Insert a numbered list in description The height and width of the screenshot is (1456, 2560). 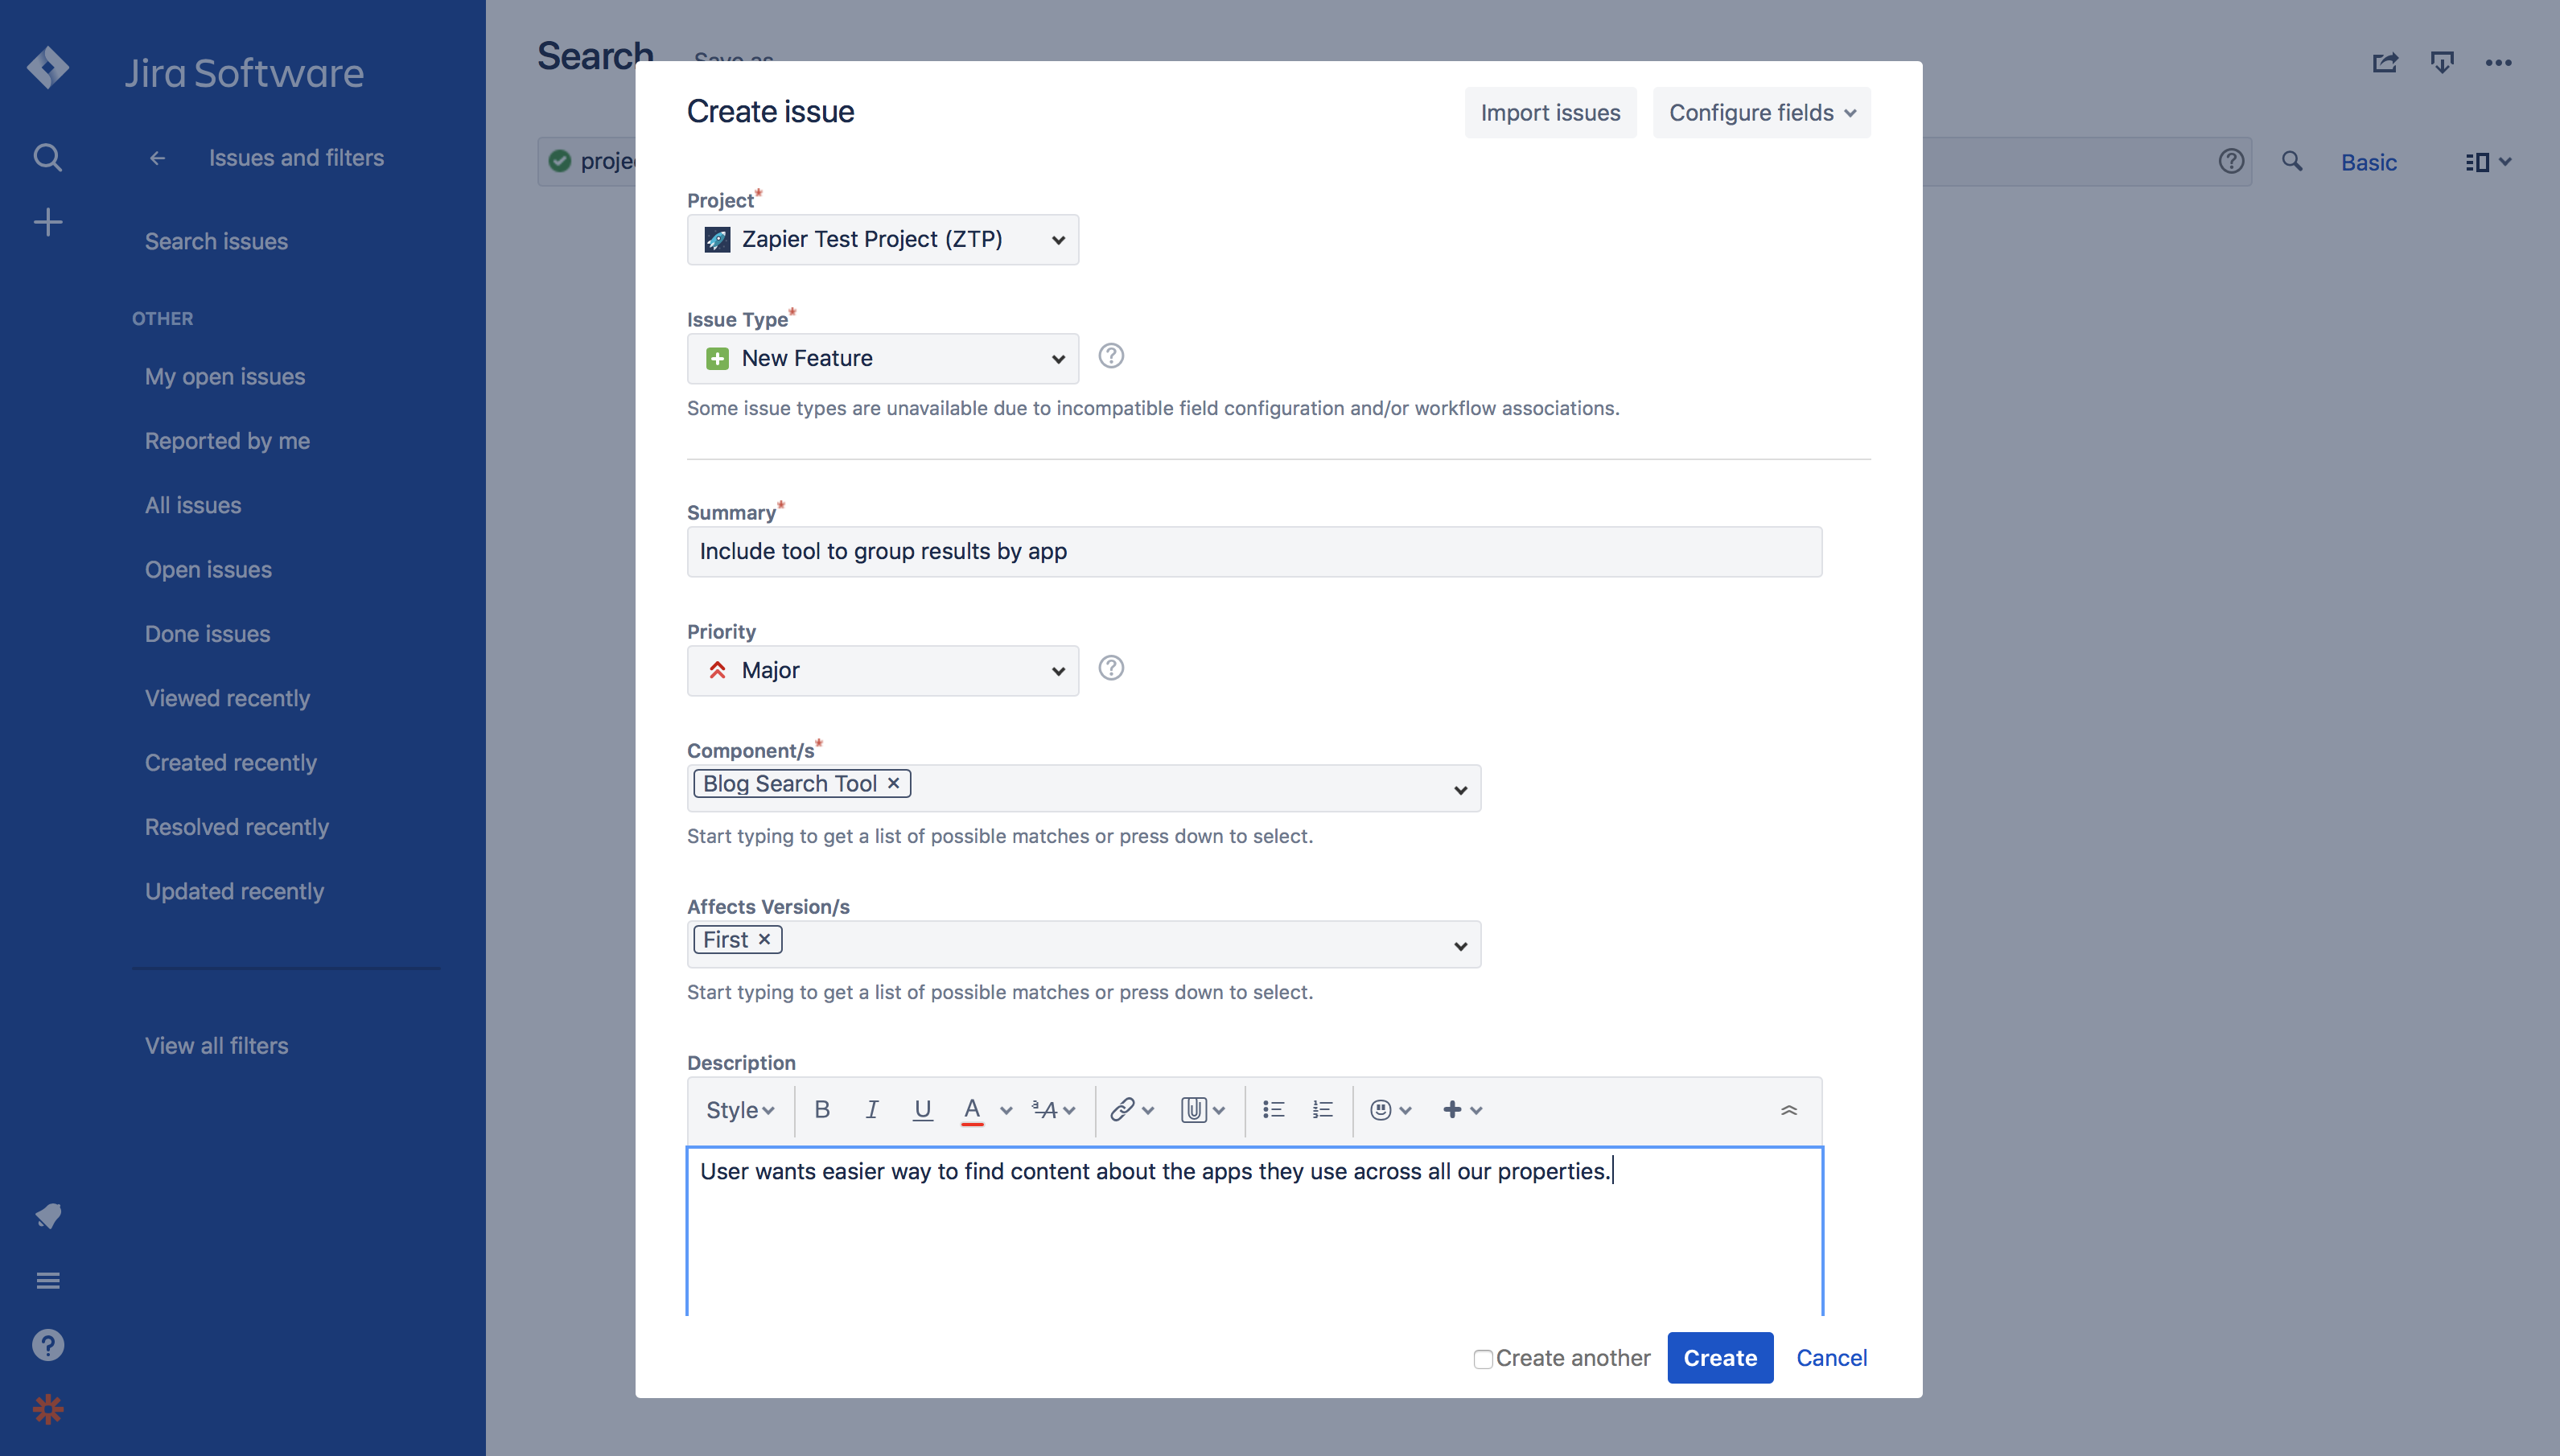[x=1323, y=1109]
